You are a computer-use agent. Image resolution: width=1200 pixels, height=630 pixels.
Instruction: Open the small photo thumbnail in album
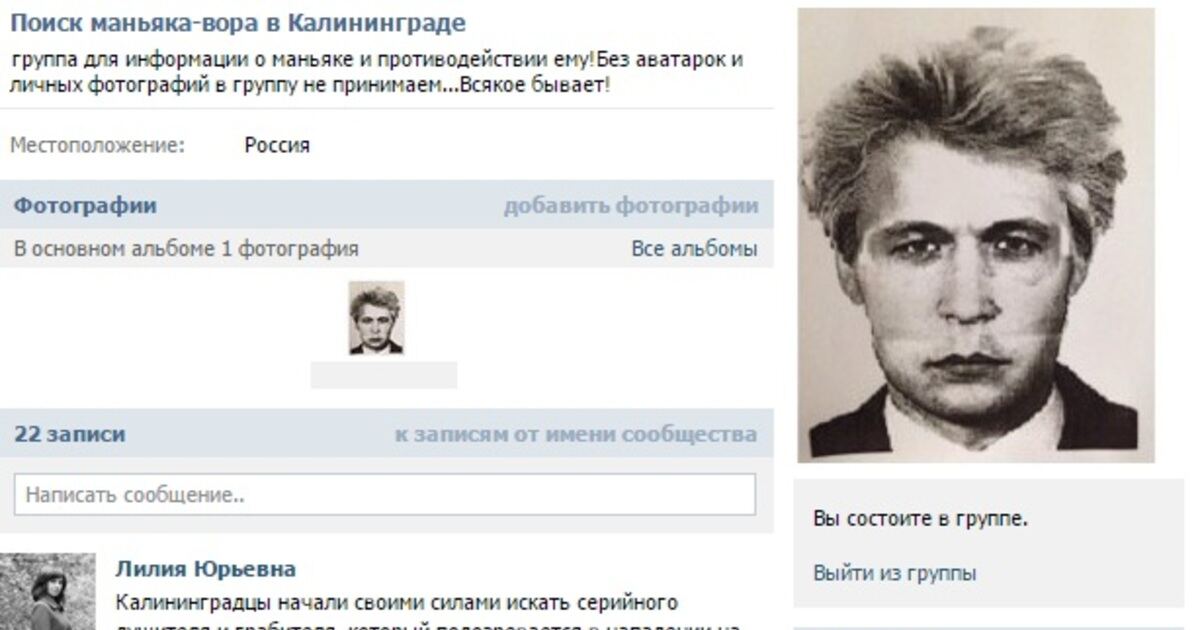pyautogui.click(x=376, y=318)
